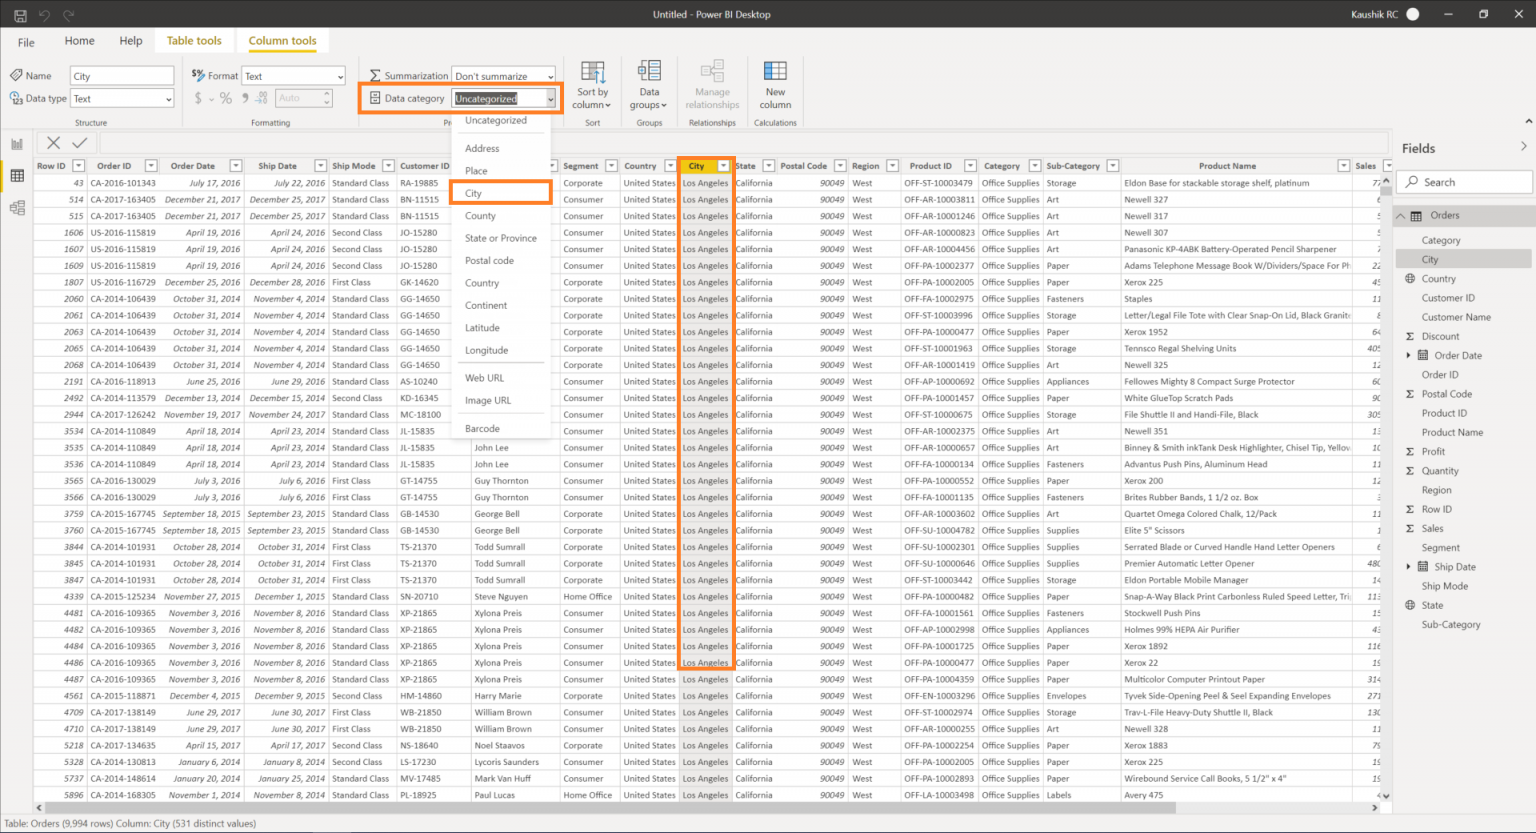Screen dimensions: 1536x833
Task: Expand the Ship Date hierarchy in Fields pane
Action: coord(1406,566)
